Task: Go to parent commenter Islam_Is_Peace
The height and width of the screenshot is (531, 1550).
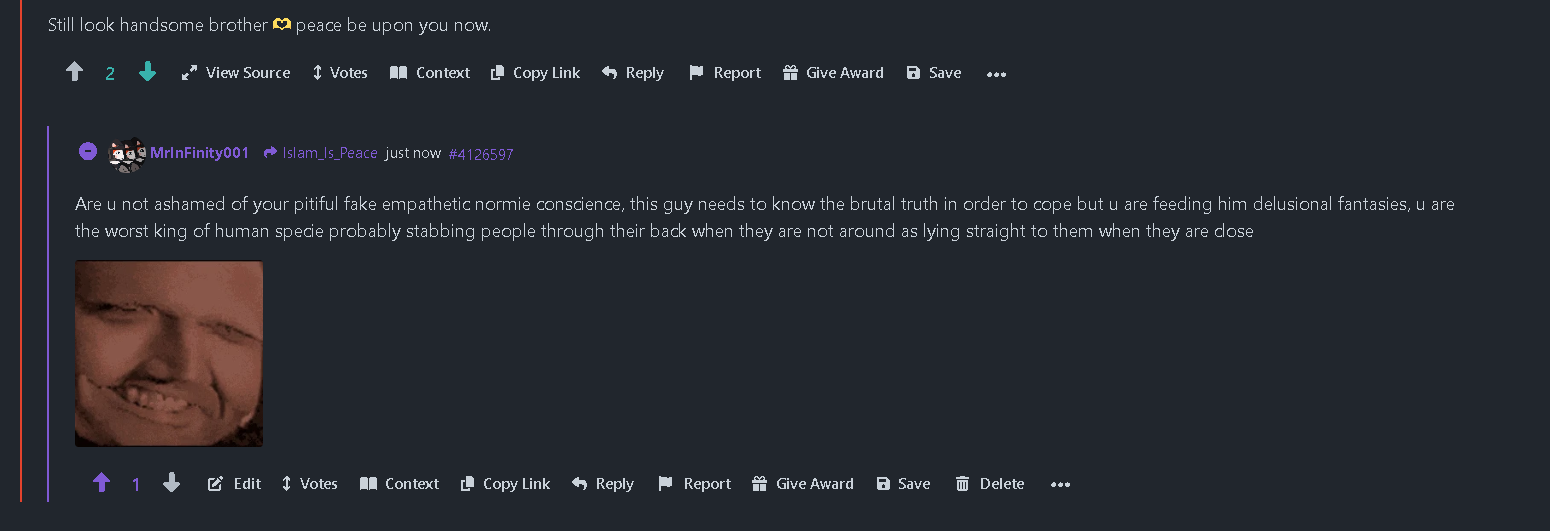Action: pyautogui.click(x=329, y=153)
